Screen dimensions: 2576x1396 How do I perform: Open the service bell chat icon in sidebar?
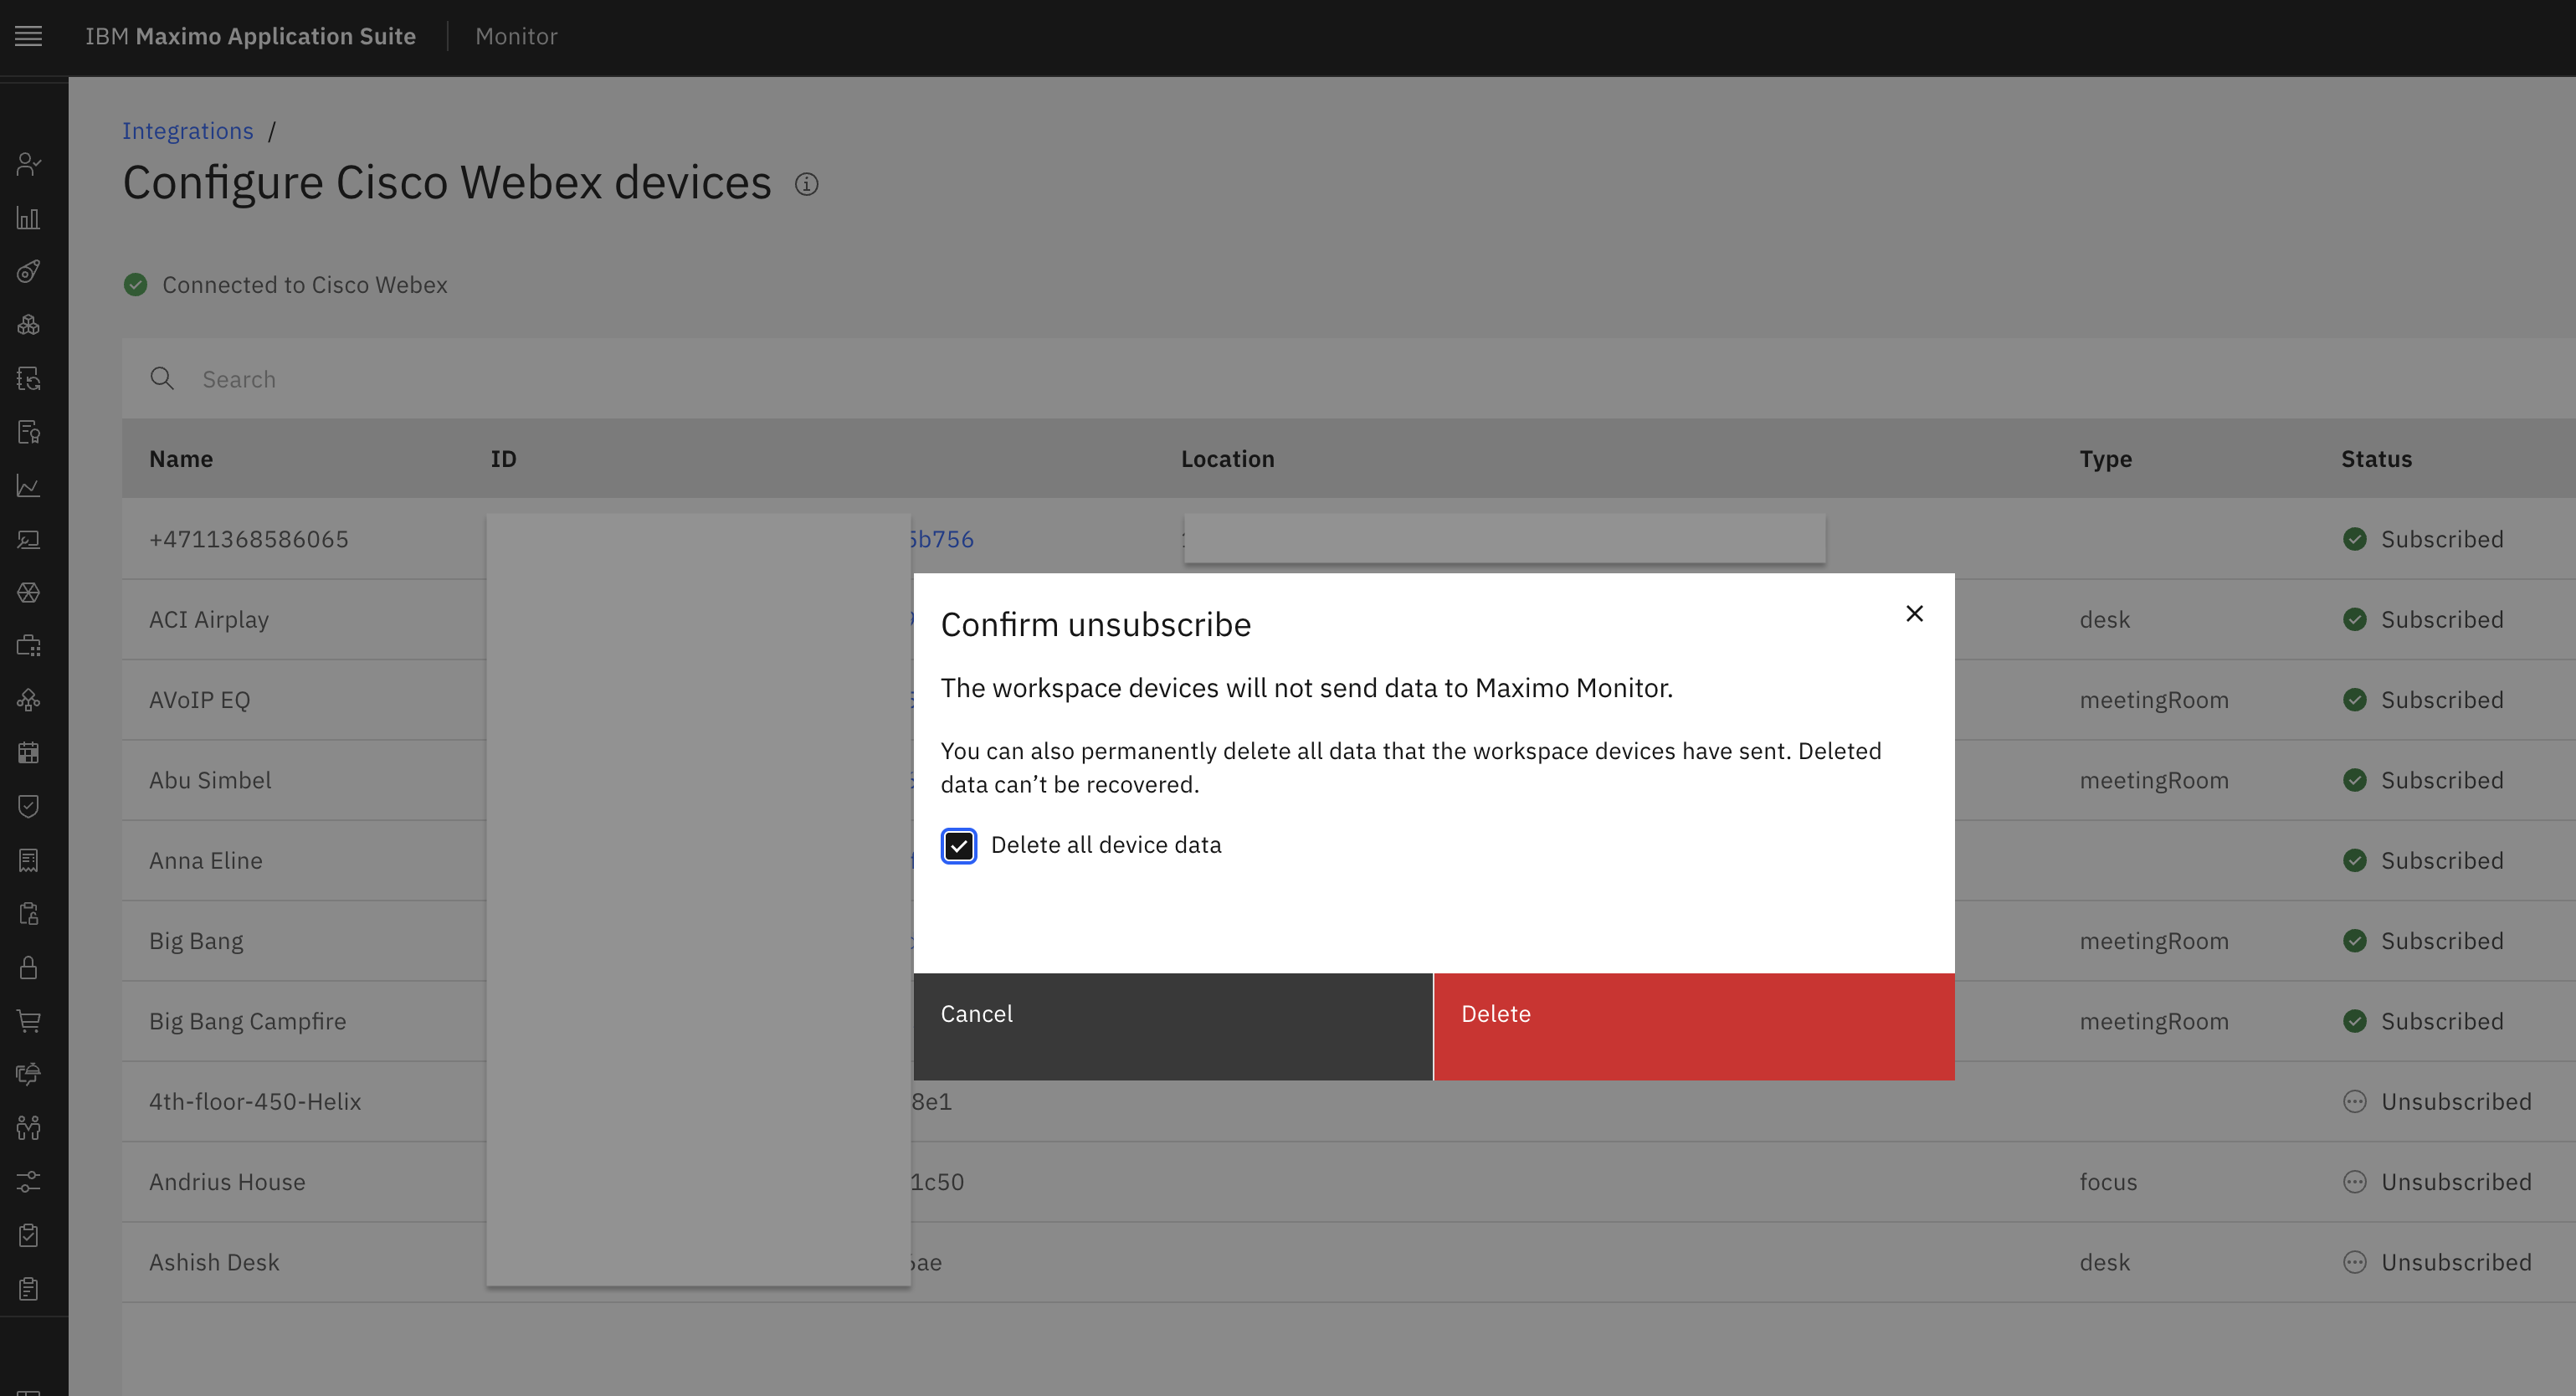(x=28, y=1074)
